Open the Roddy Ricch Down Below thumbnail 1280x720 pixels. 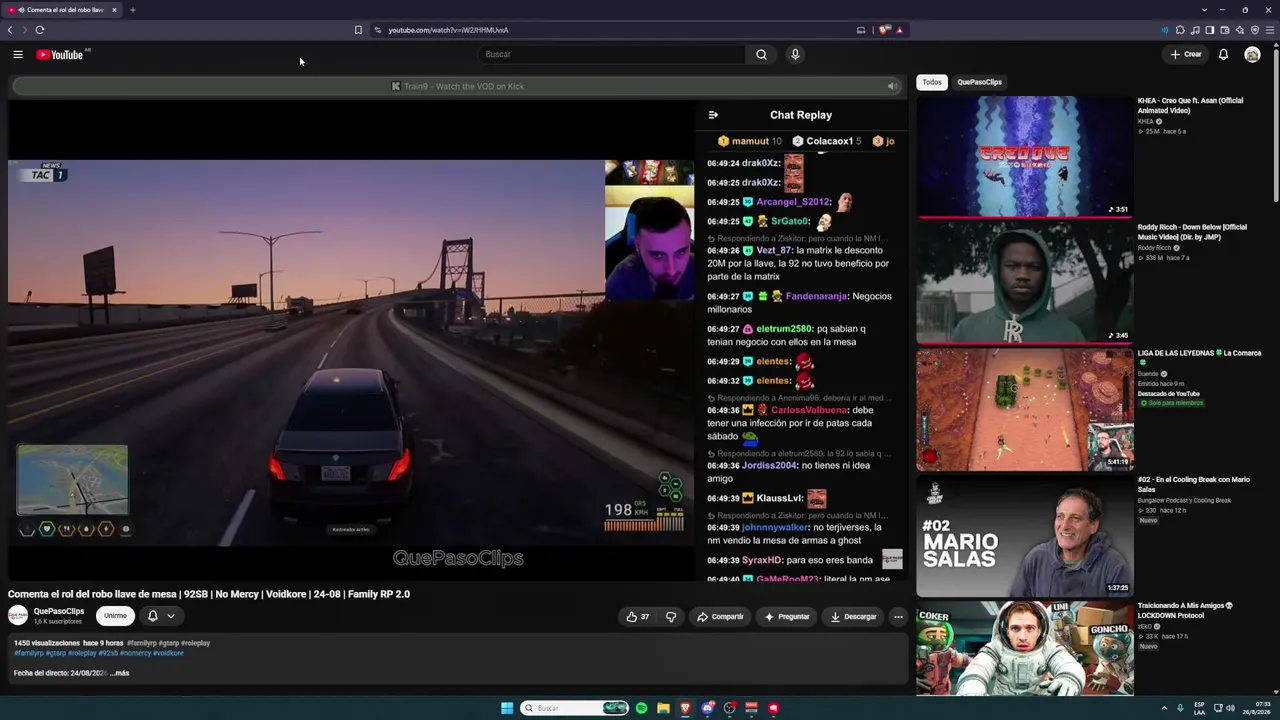1025,283
